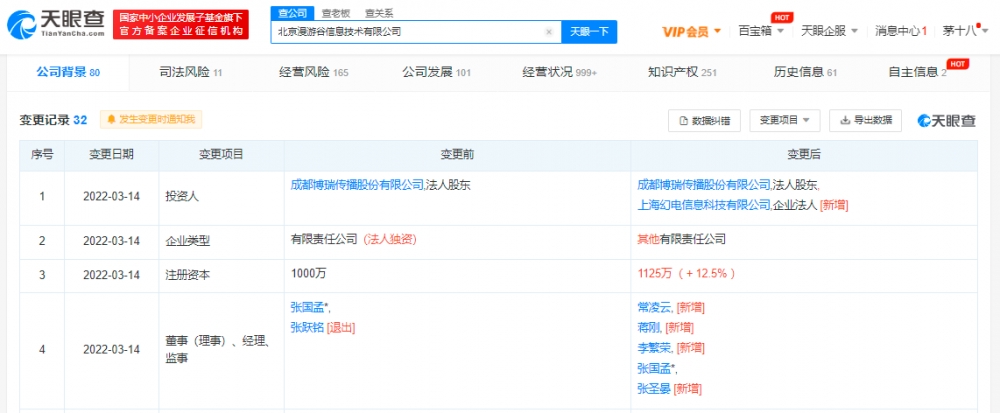Click the red 官方备案企业征信机构 banner
Image resolution: width=1000 pixels, height=413 pixels.
point(181,24)
